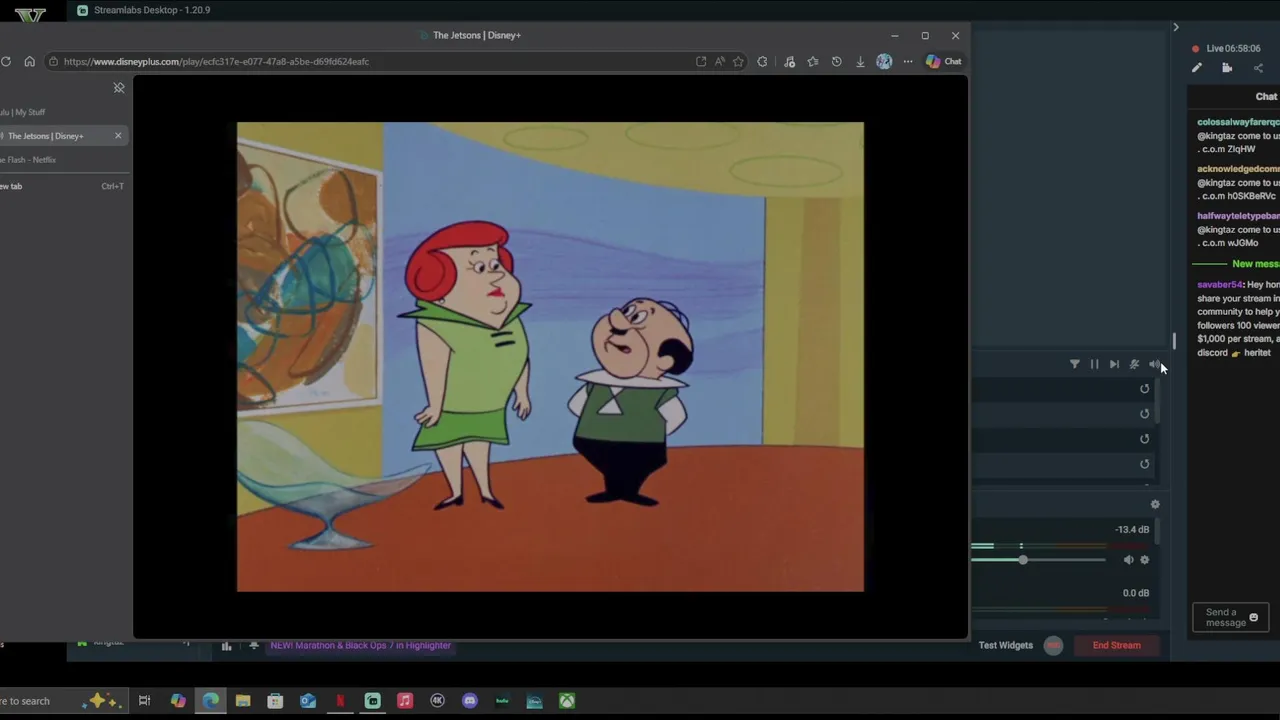Click username savaber54 in chat

(1219, 285)
